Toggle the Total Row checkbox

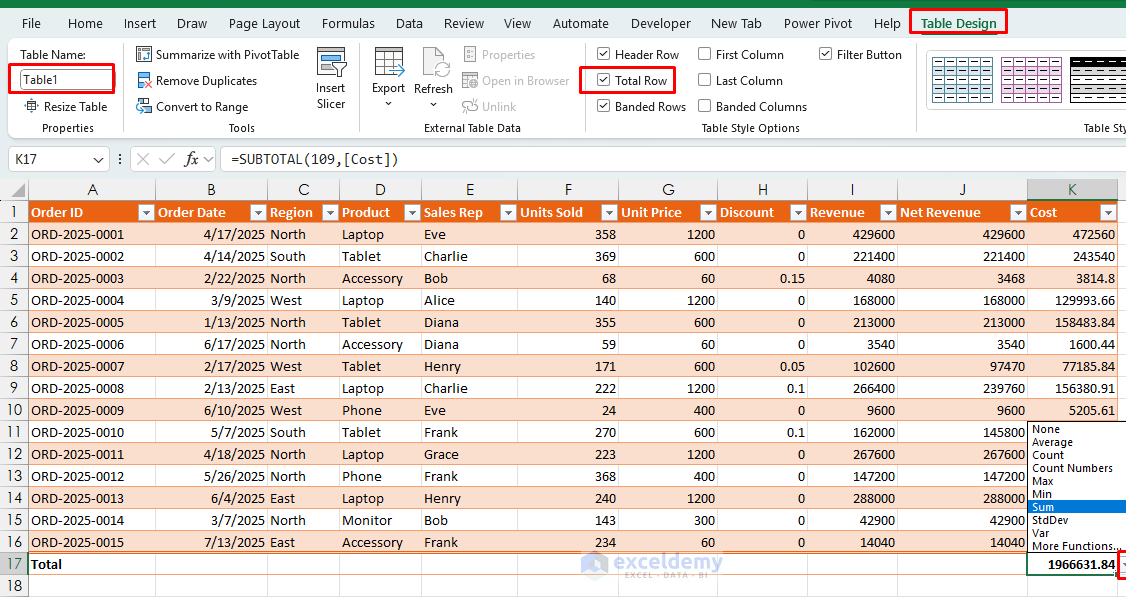click(x=604, y=80)
